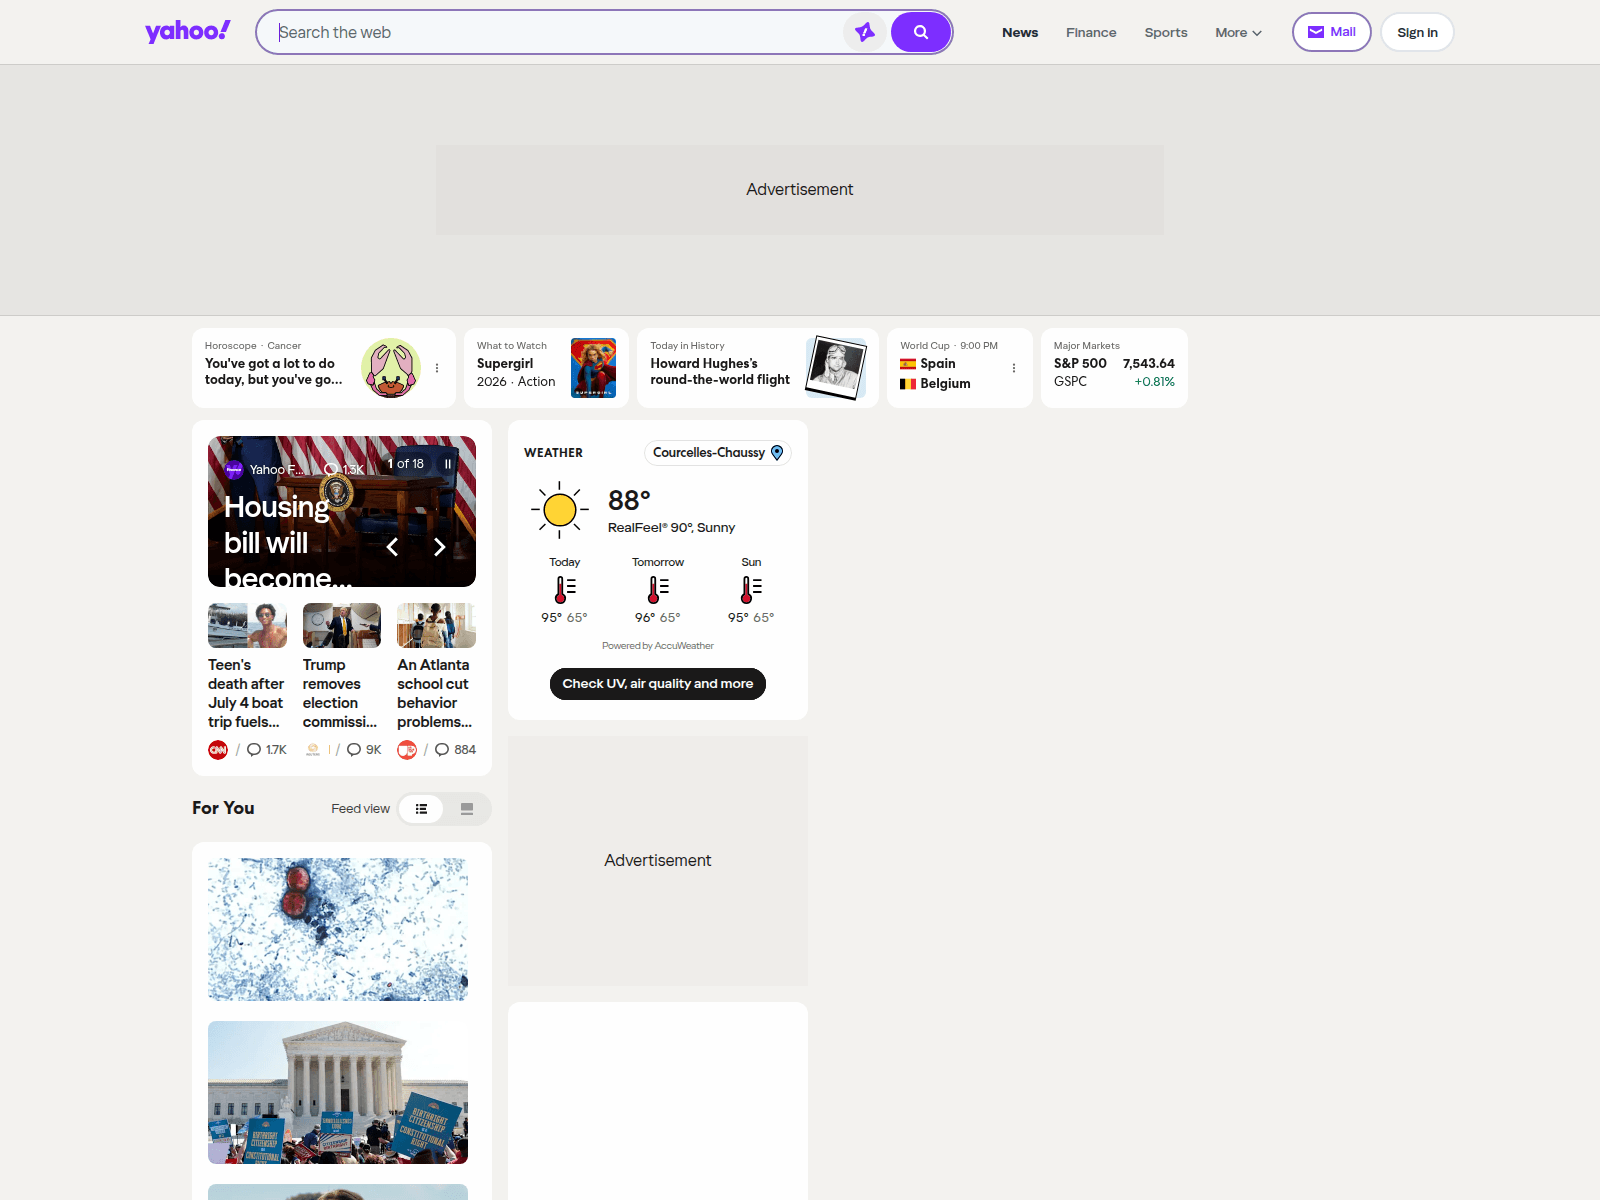This screenshot has width=1600, height=1200.
Task: Click the +0.81% market change value
Action: tap(1154, 382)
